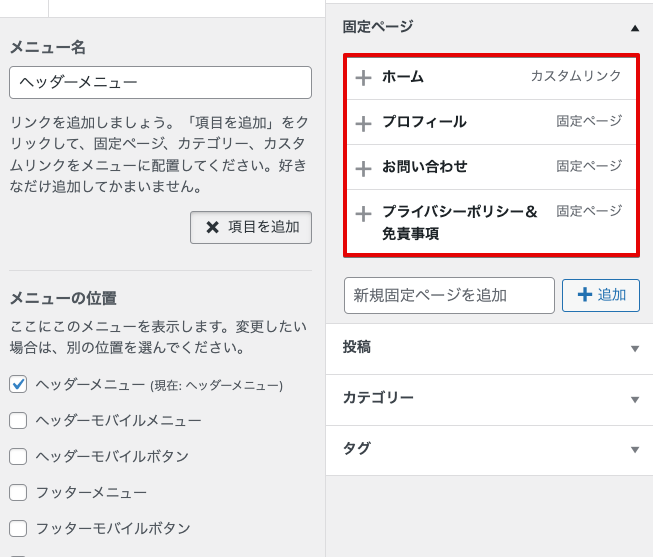Screen dimensions: 653x557
Task: Check the フッターメニュー checkbox
Action: pyautogui.click(x=18, y=492)
